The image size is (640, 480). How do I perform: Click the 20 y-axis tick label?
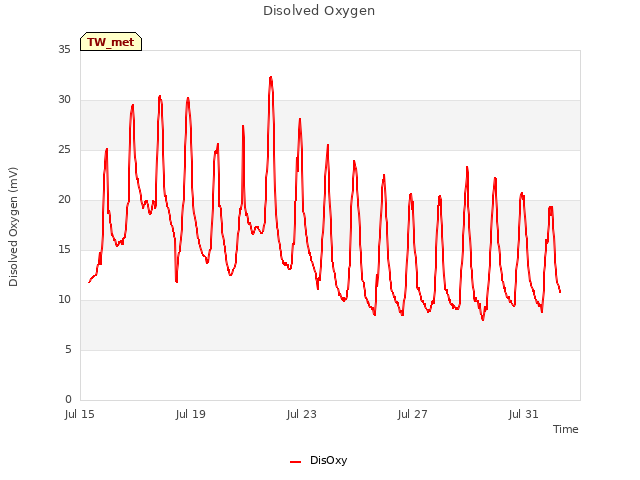[64, 200]
